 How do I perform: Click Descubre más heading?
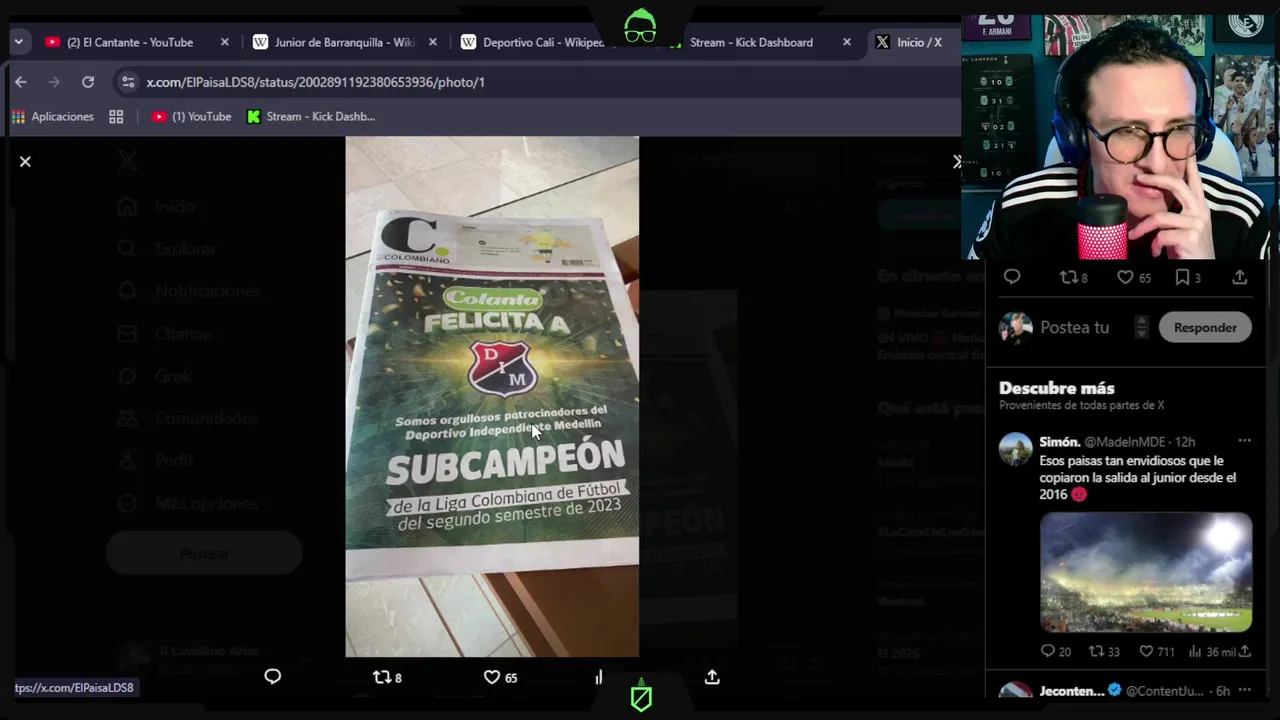[1056, 388]
